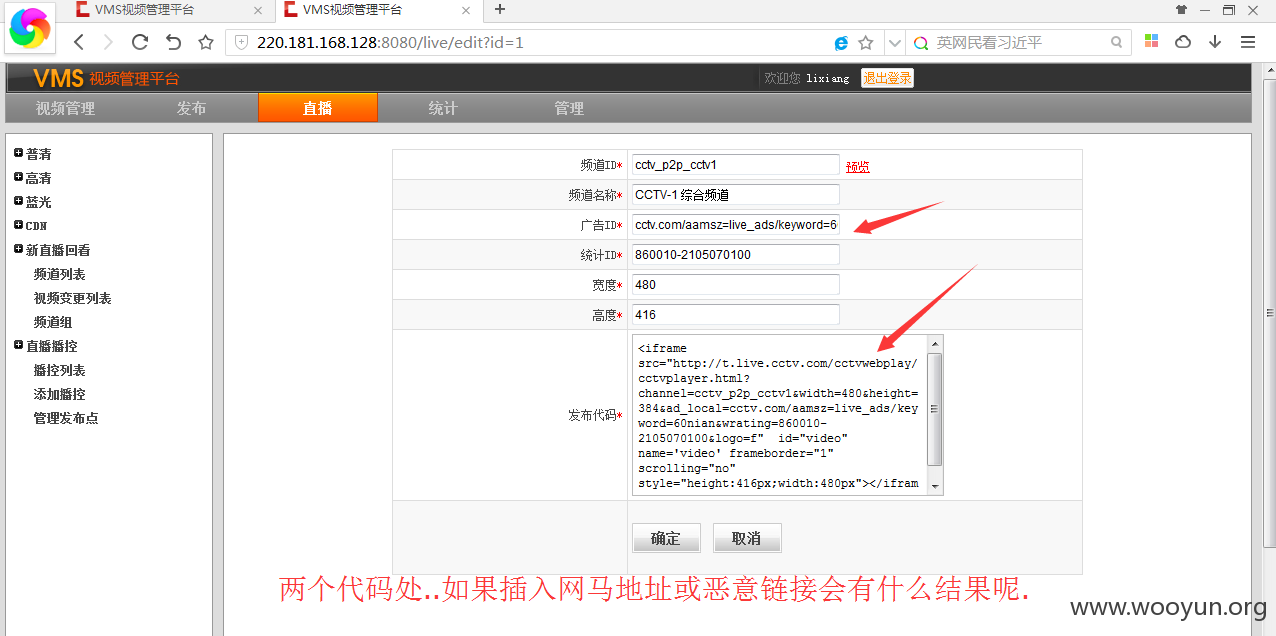Image resolution: width=1276 pixels, height=636 pixels.
Task: Open the 管理 menu tab
Action: (569, 108)
